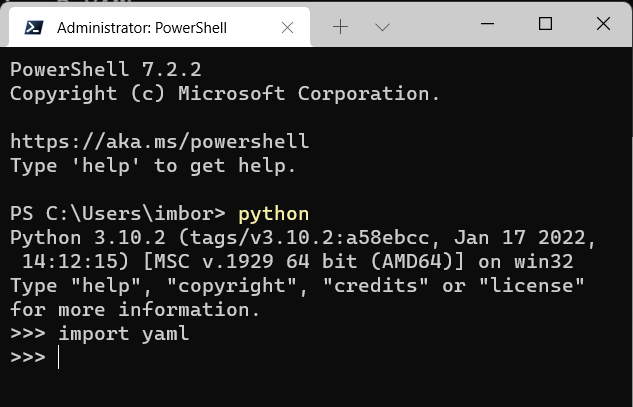Maximize the terminal window
633x407 pixels.
[545, 24]
